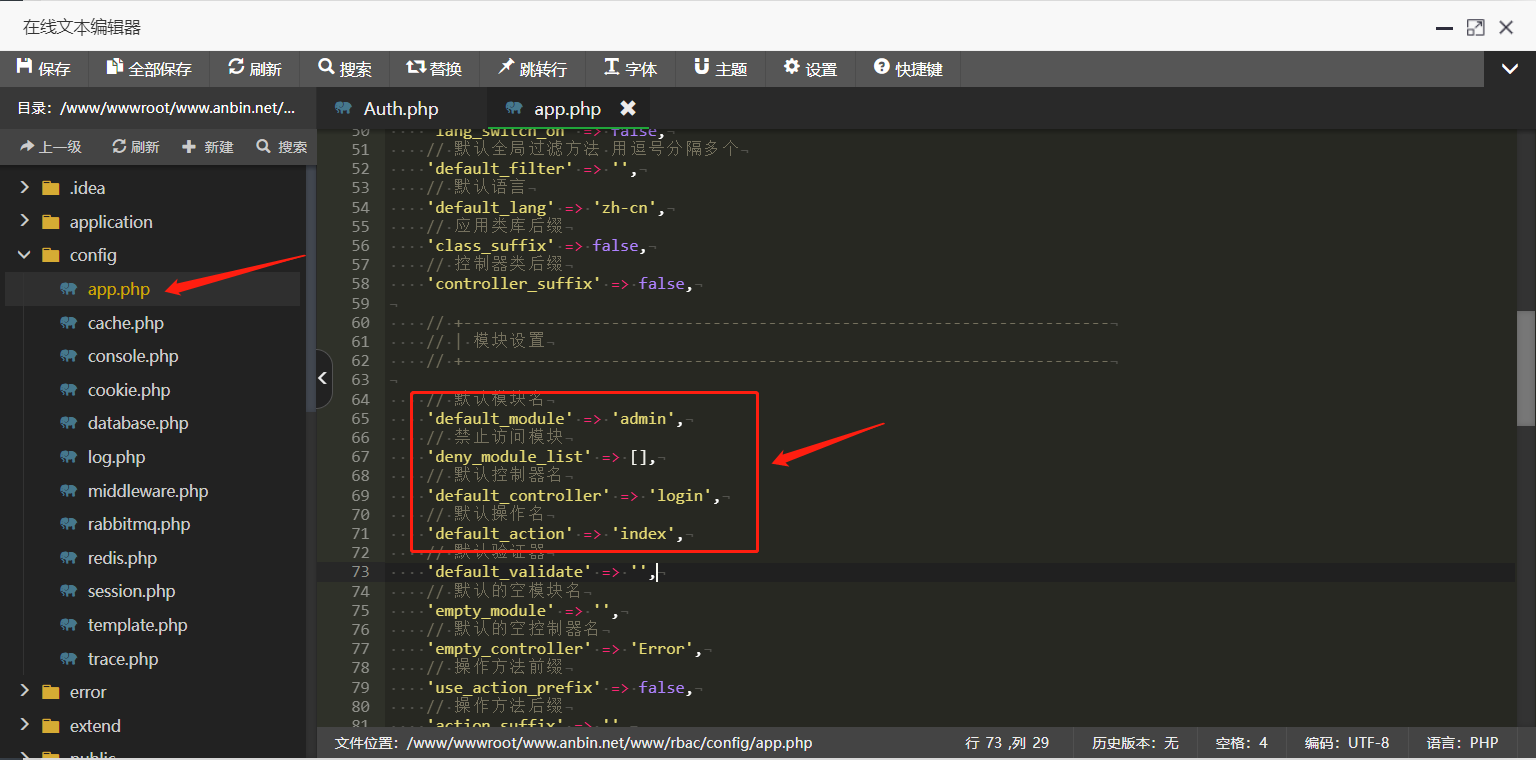Click the 保存 (Save) toolbar button

pos(44,69)
